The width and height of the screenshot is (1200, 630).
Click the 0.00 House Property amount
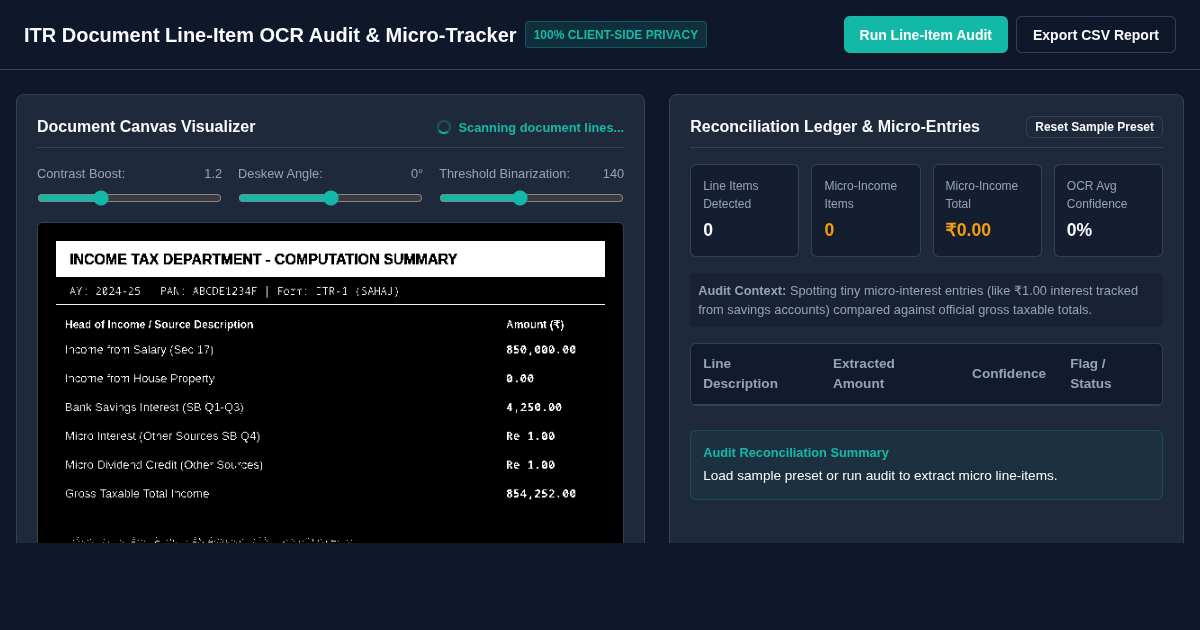(520, 379)
